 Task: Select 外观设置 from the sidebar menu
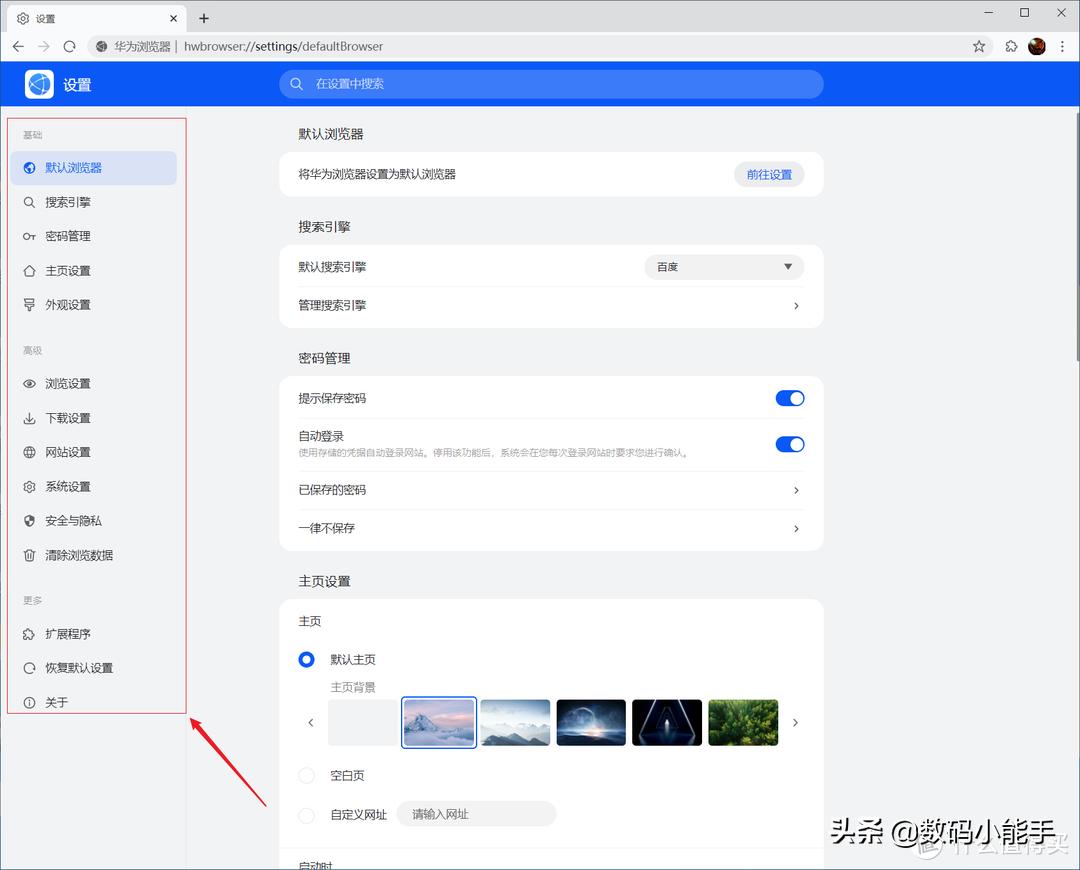tap(68, 304)
